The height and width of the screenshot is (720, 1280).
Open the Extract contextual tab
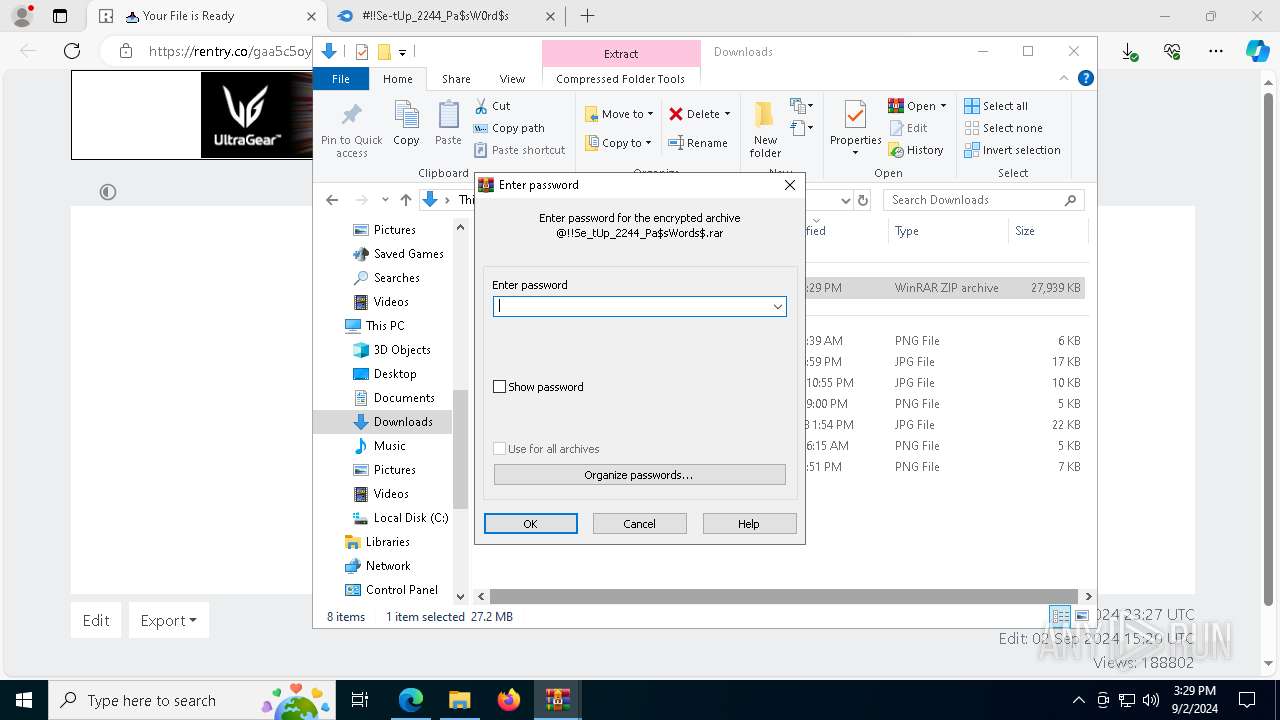[621, 54]
